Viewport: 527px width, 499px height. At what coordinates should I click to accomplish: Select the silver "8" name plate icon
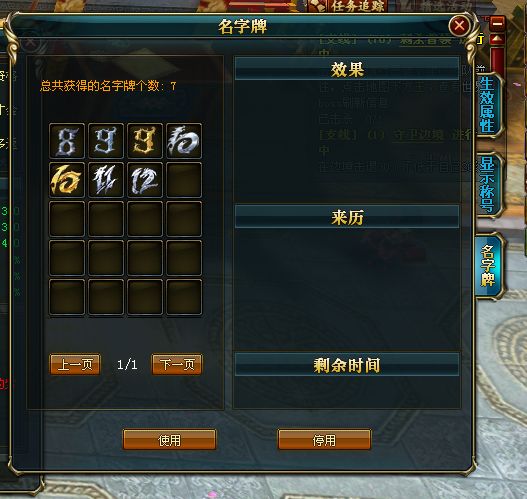tap(67, 141)
